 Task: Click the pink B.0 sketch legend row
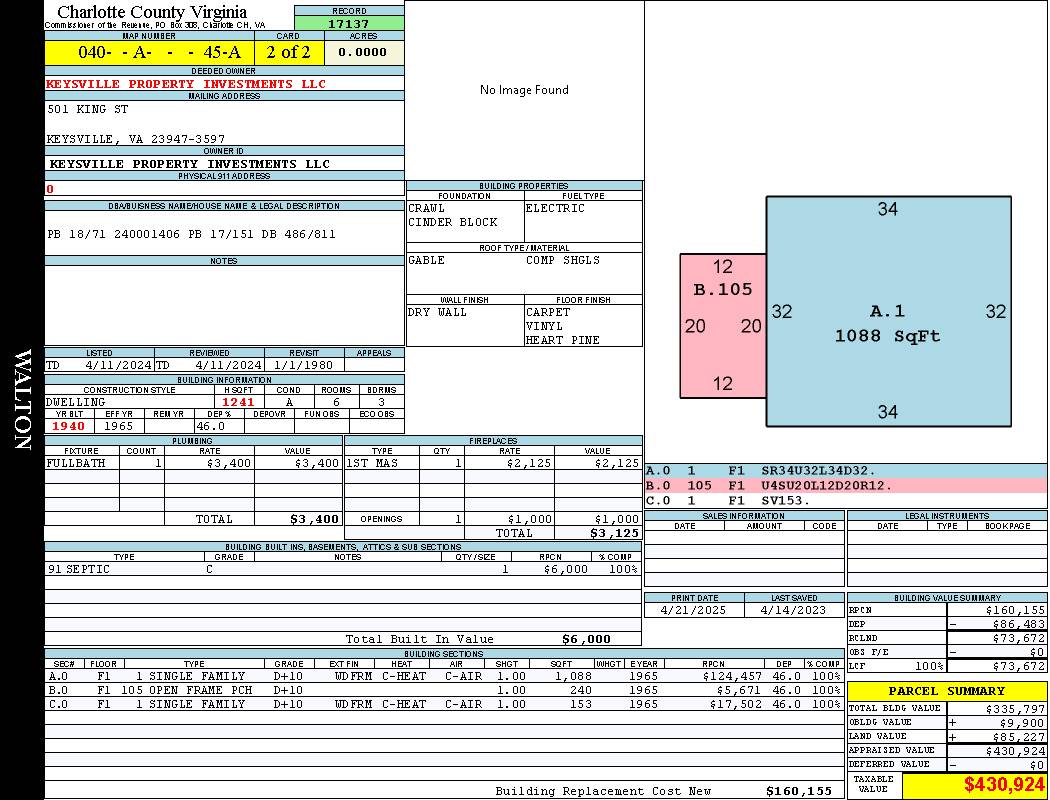(x=845, y=485)
